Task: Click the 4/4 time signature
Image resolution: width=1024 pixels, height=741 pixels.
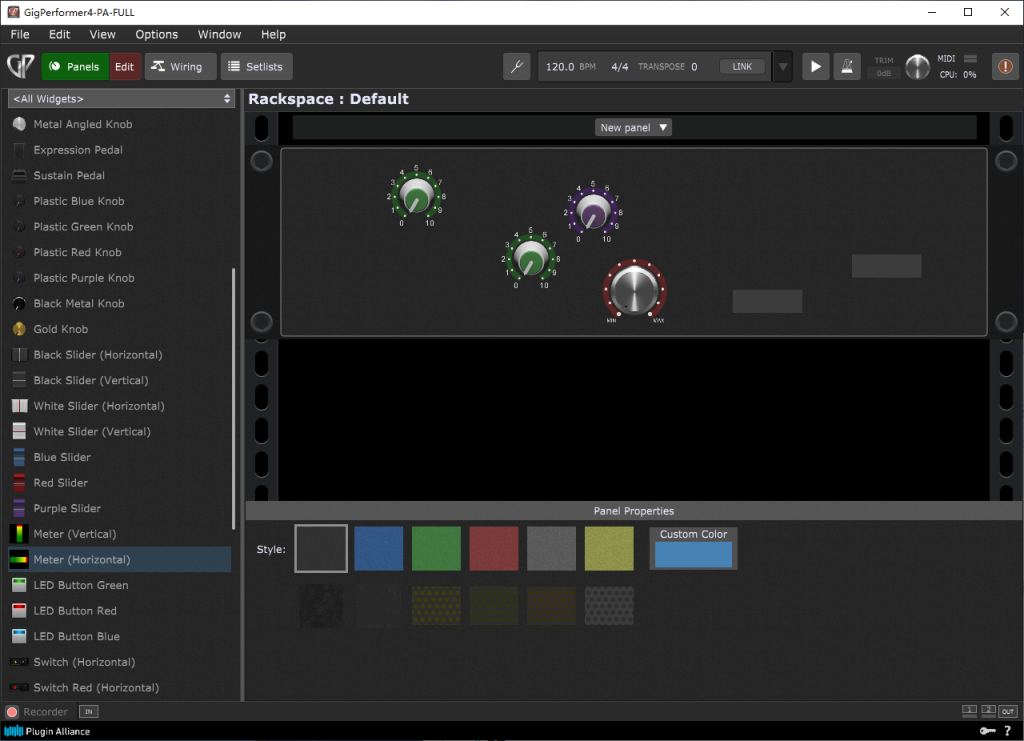Action: tap(619, 67)
